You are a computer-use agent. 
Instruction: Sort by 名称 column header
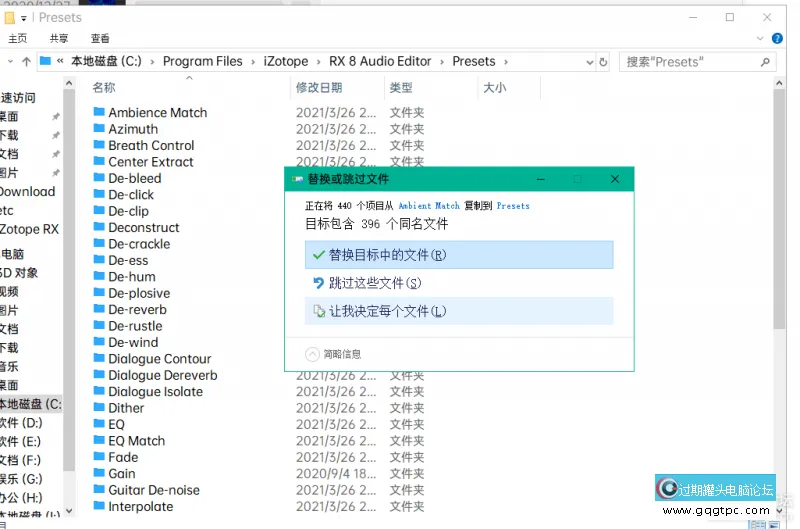click(104, 88)
